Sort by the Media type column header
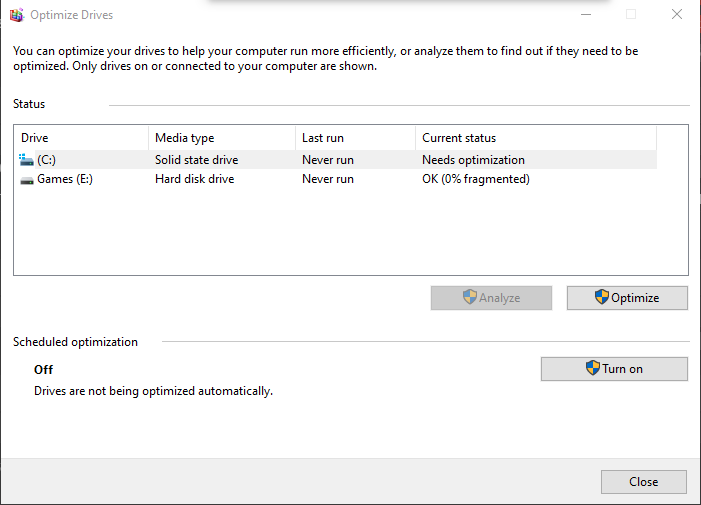Image resolution: width=701 pixels, height=505 pixels. tap(222, 138)
